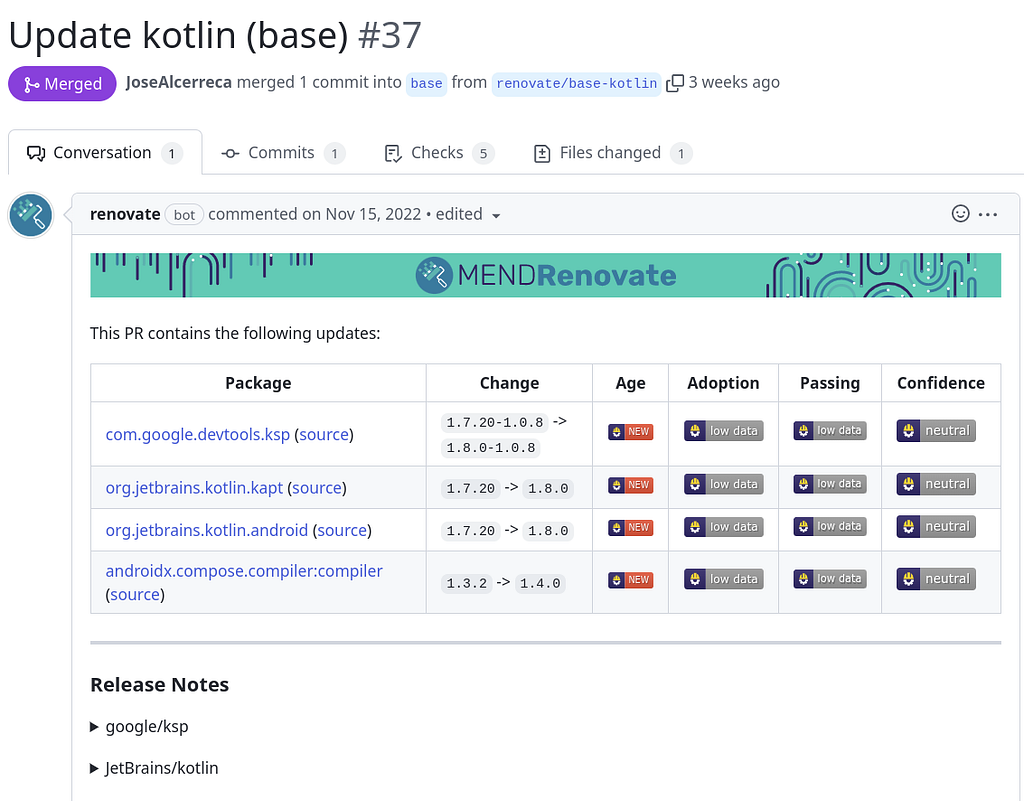Click the 'Release Notes' heading

pyautogui.click(x=159, y=684)
